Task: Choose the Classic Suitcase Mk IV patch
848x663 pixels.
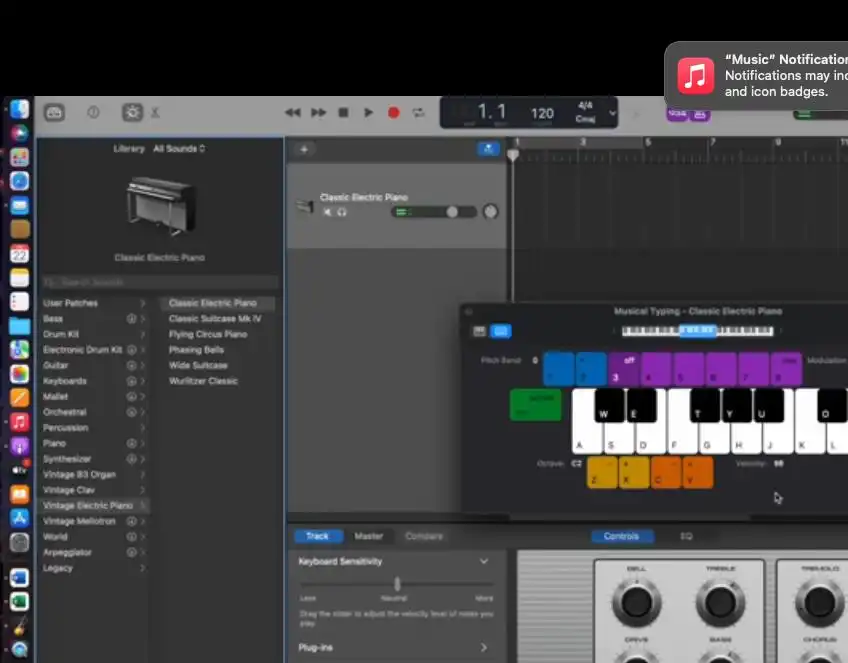Action: [215, 319]
